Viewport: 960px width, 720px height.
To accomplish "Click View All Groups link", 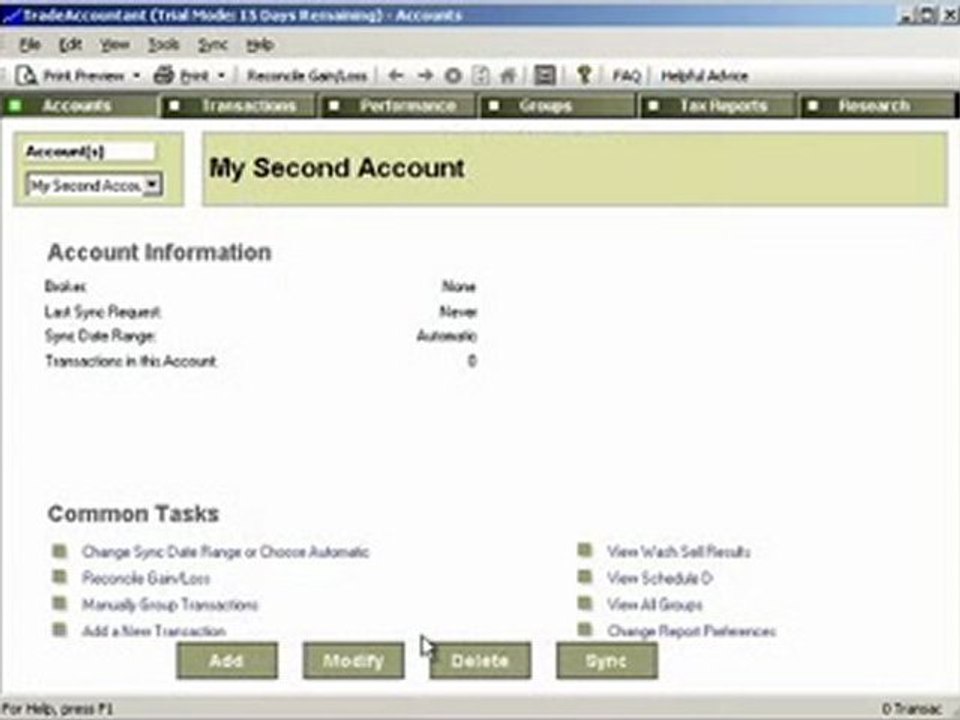I will coord(654,605).
